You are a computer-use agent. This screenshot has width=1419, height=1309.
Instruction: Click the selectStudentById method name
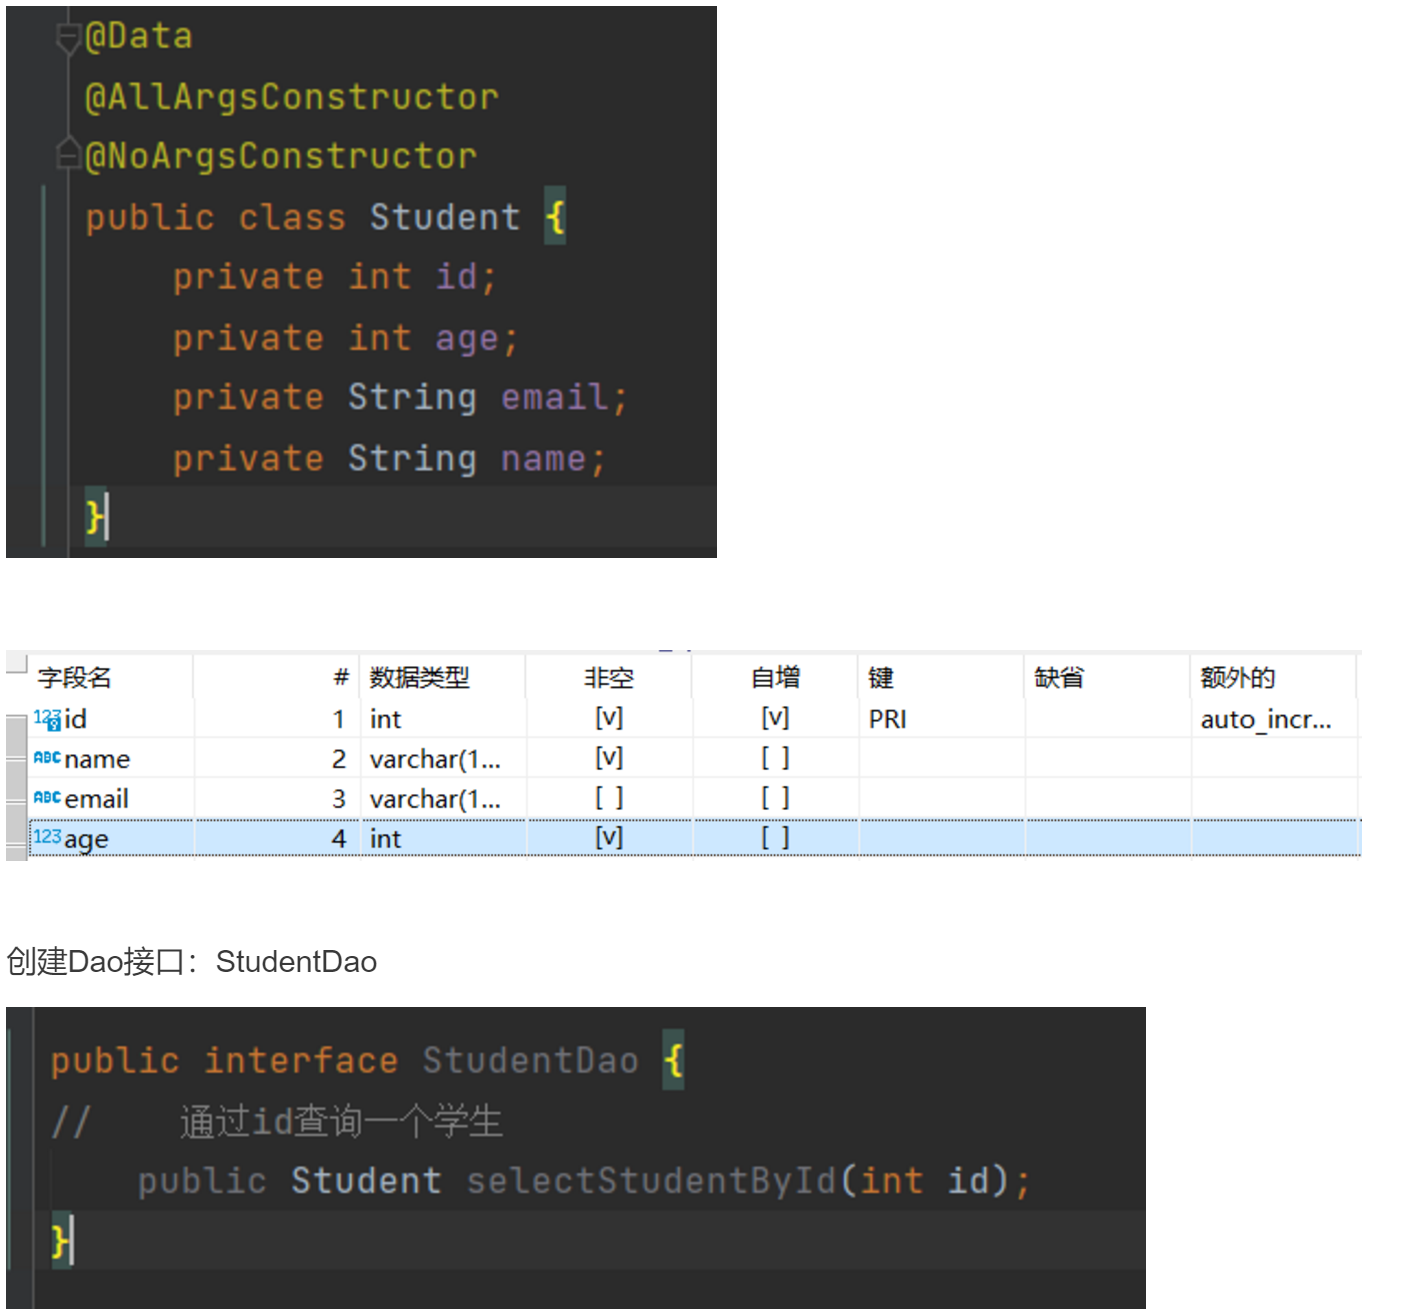click(x=651, y=1181)
